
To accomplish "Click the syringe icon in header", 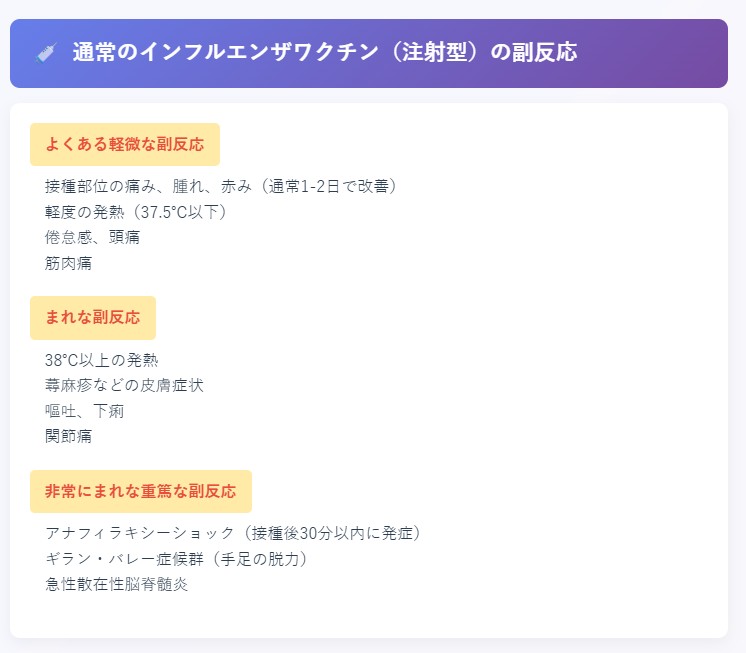I will click(x=46, y=52).
